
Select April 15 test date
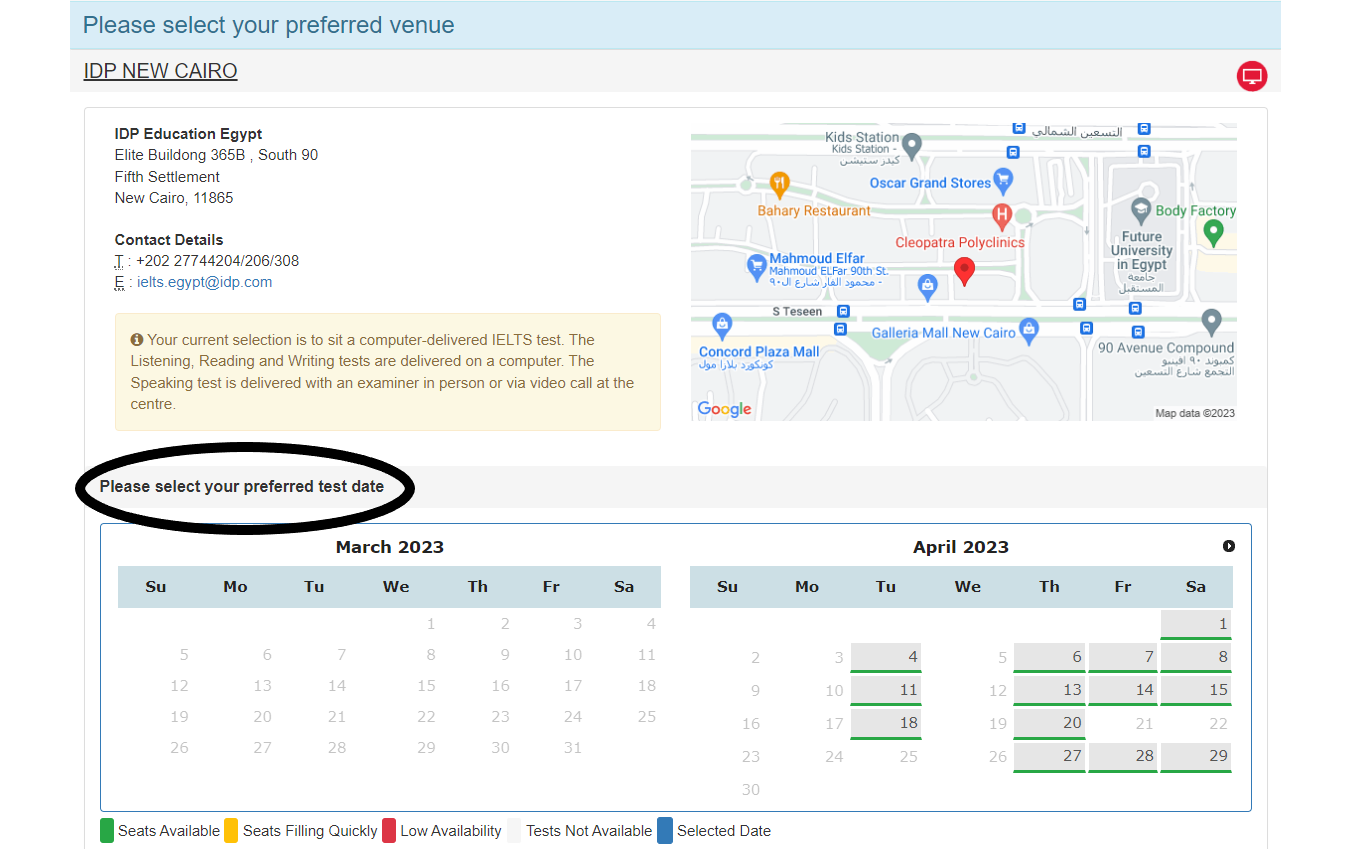[1196, 691]
